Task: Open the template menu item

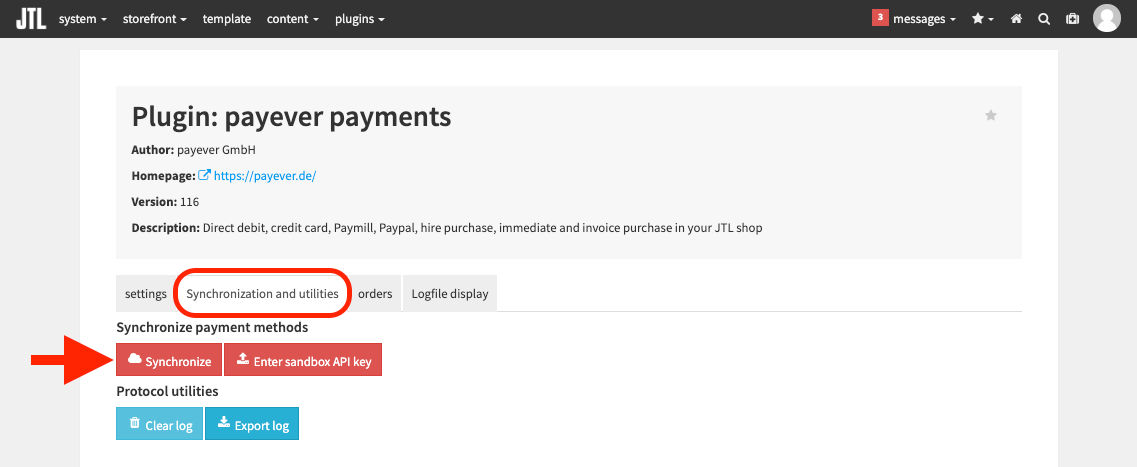Action: (x=227, y=19)
